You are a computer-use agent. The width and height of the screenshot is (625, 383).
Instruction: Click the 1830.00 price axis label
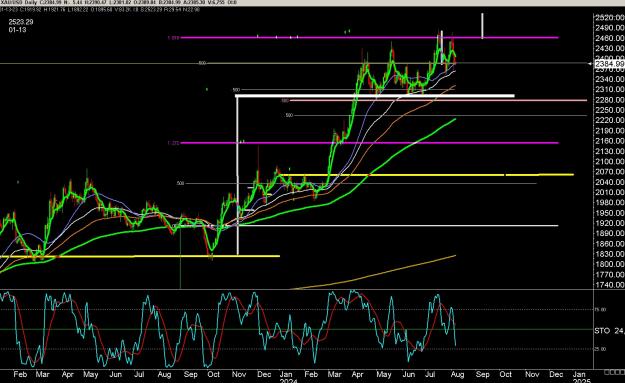pyautogui.click(x=609, y=254)
